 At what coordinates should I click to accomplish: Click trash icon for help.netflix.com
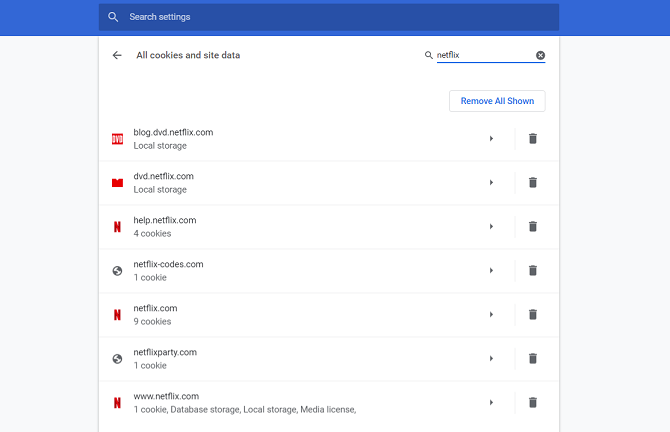coord(532,227)
